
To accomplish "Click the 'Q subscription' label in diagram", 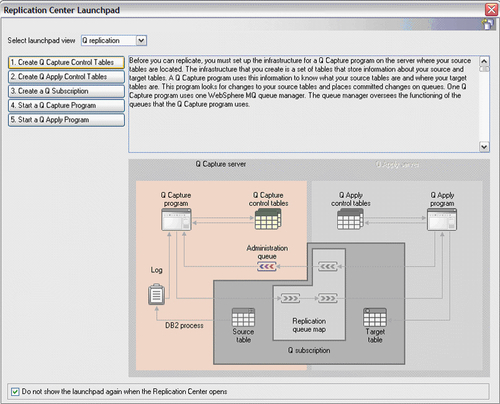I will click(x=309, y=350).
